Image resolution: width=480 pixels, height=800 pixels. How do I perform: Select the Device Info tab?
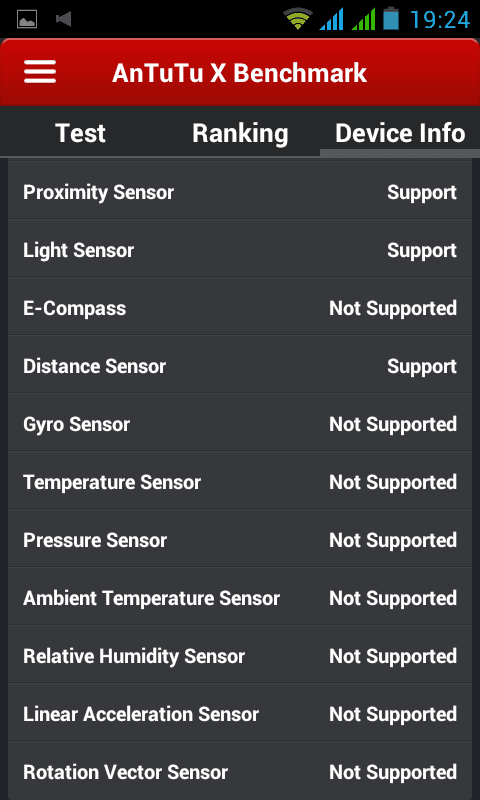pyautogui.click(x=400, y=133)
